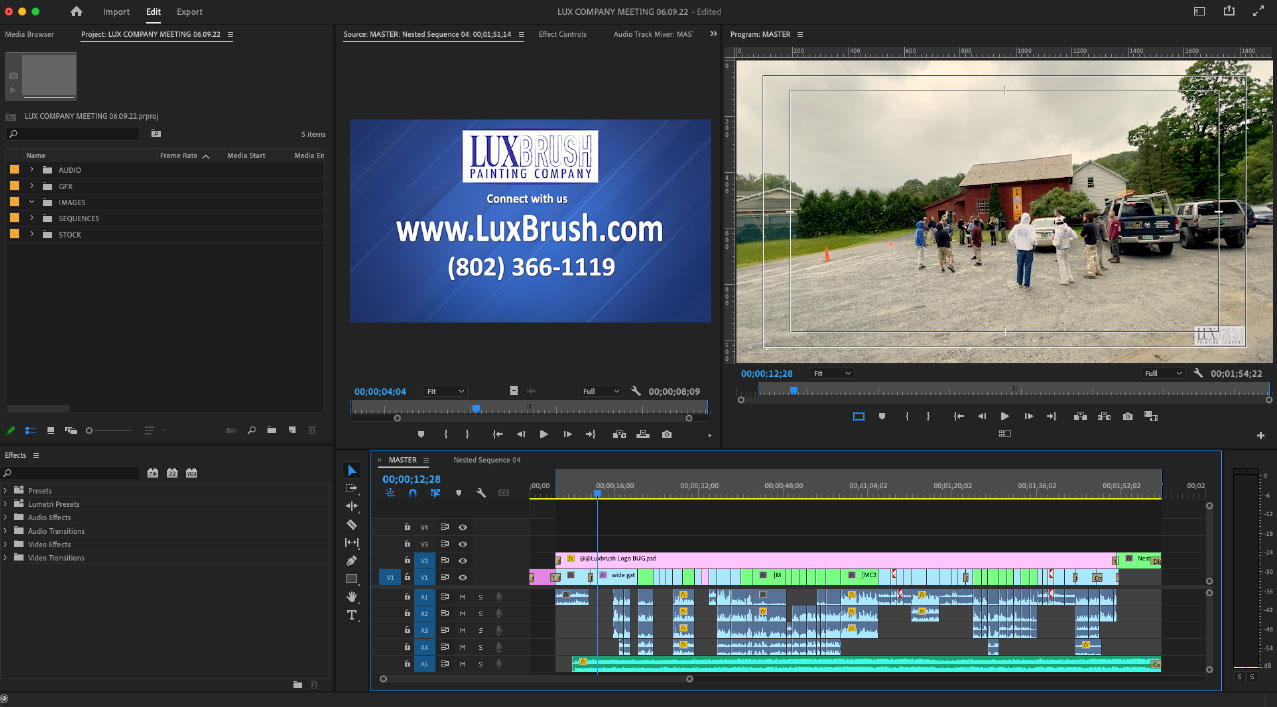The height and width of the screenshot is (708, 1277).
Task: Open the Effect Controls tab
Action: 562,34
